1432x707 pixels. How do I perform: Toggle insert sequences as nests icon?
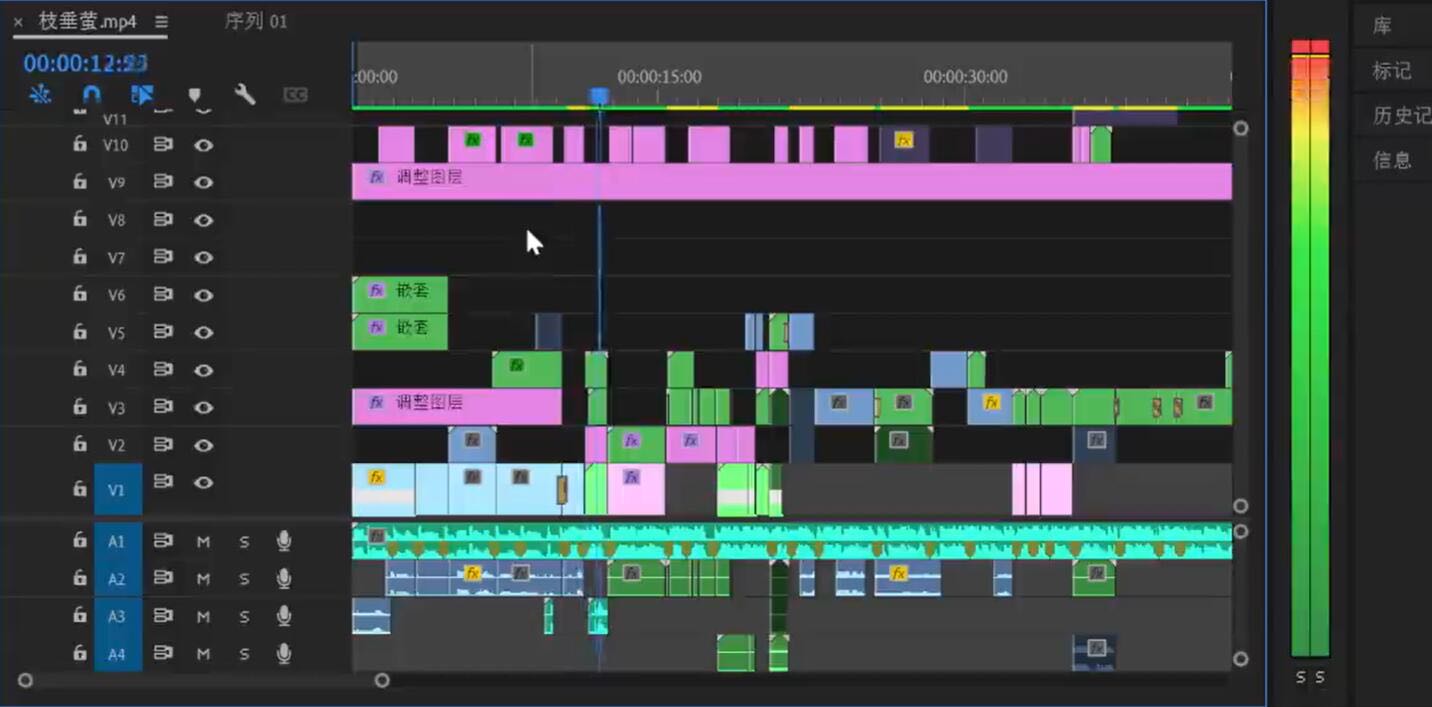[x=40, y=95]
